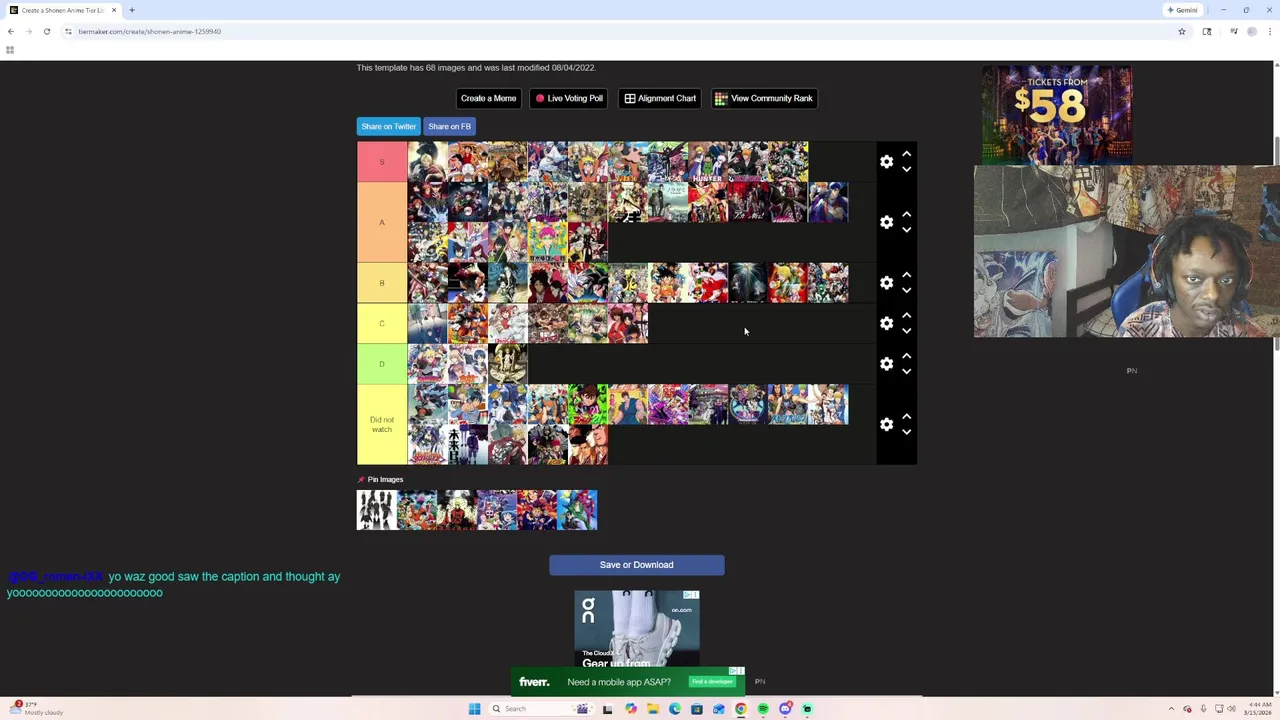The width and height of the screenshot is (1280, 720).
Task: Open Microsoft Edge from taskbar
Action: coord(675,709)
